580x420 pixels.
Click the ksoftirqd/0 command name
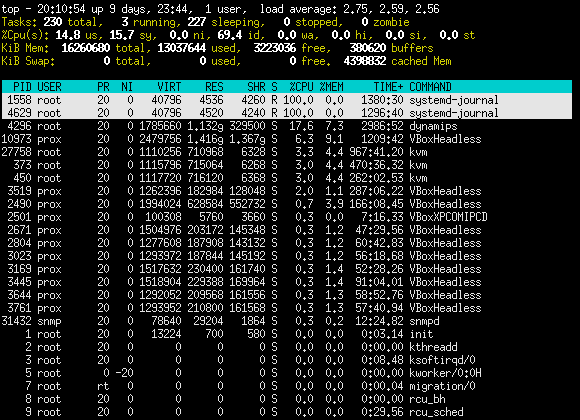[442, 360]
